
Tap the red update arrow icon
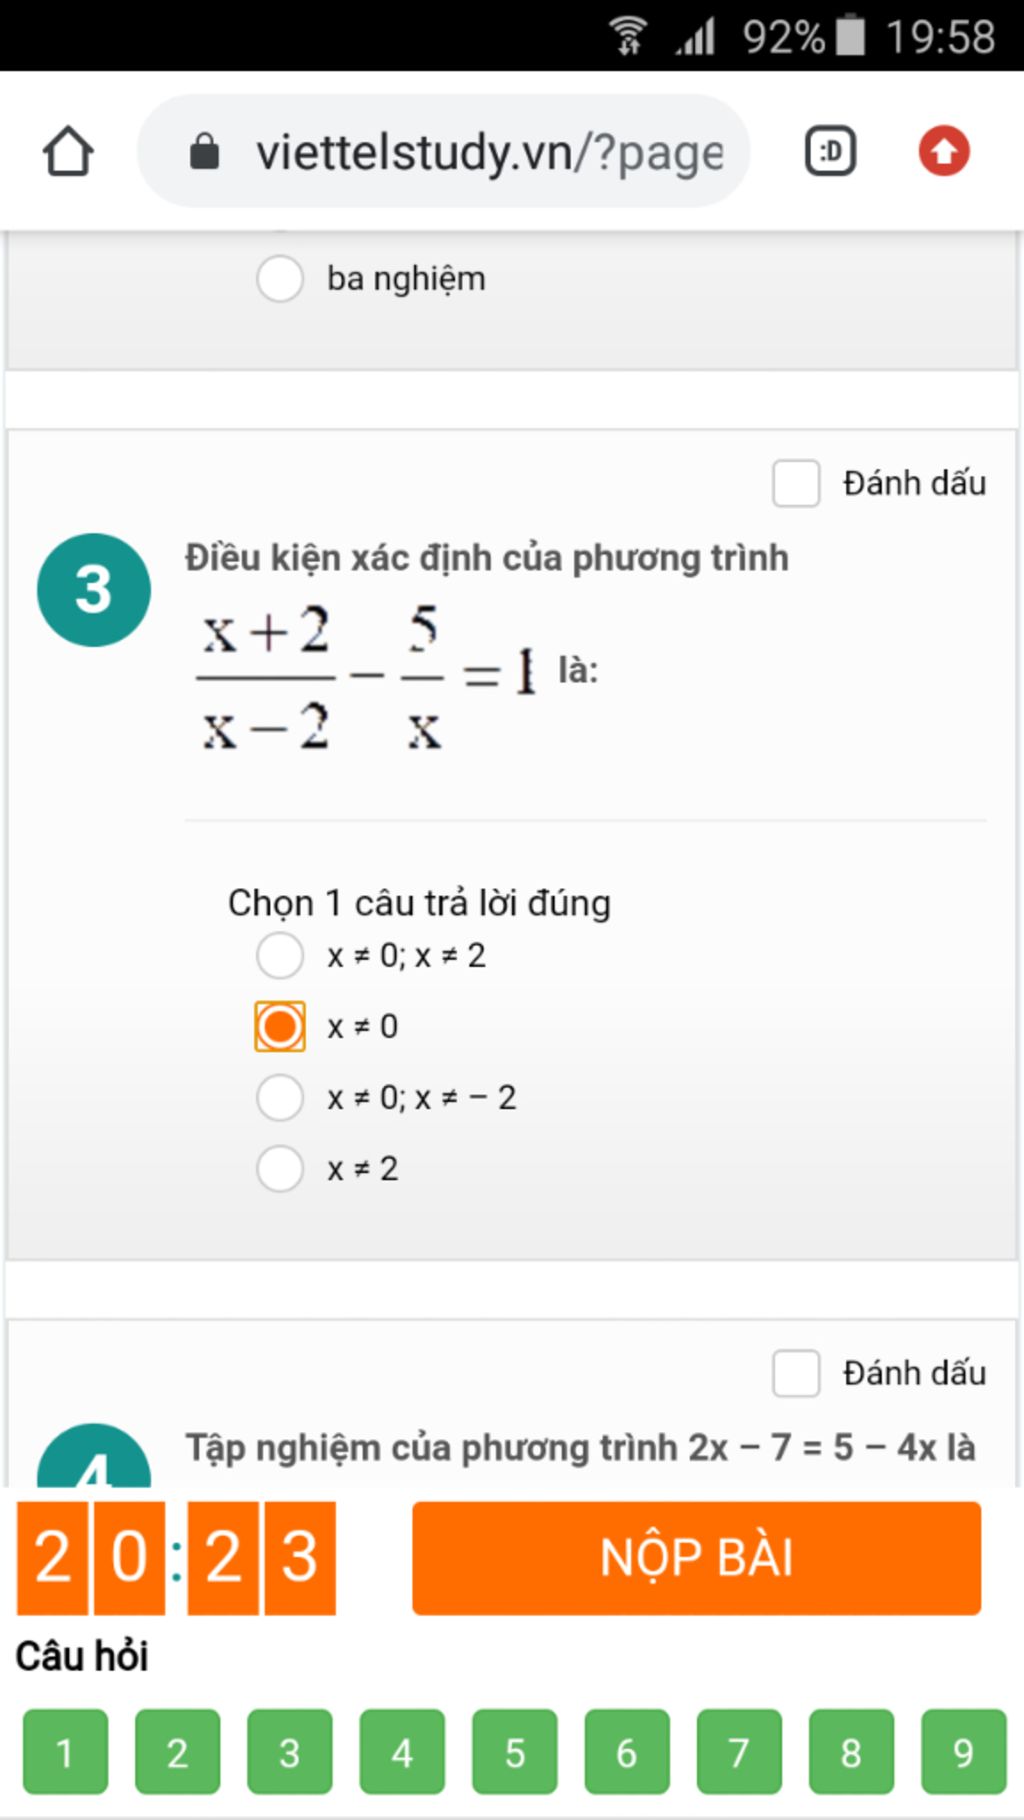point(944,152)
